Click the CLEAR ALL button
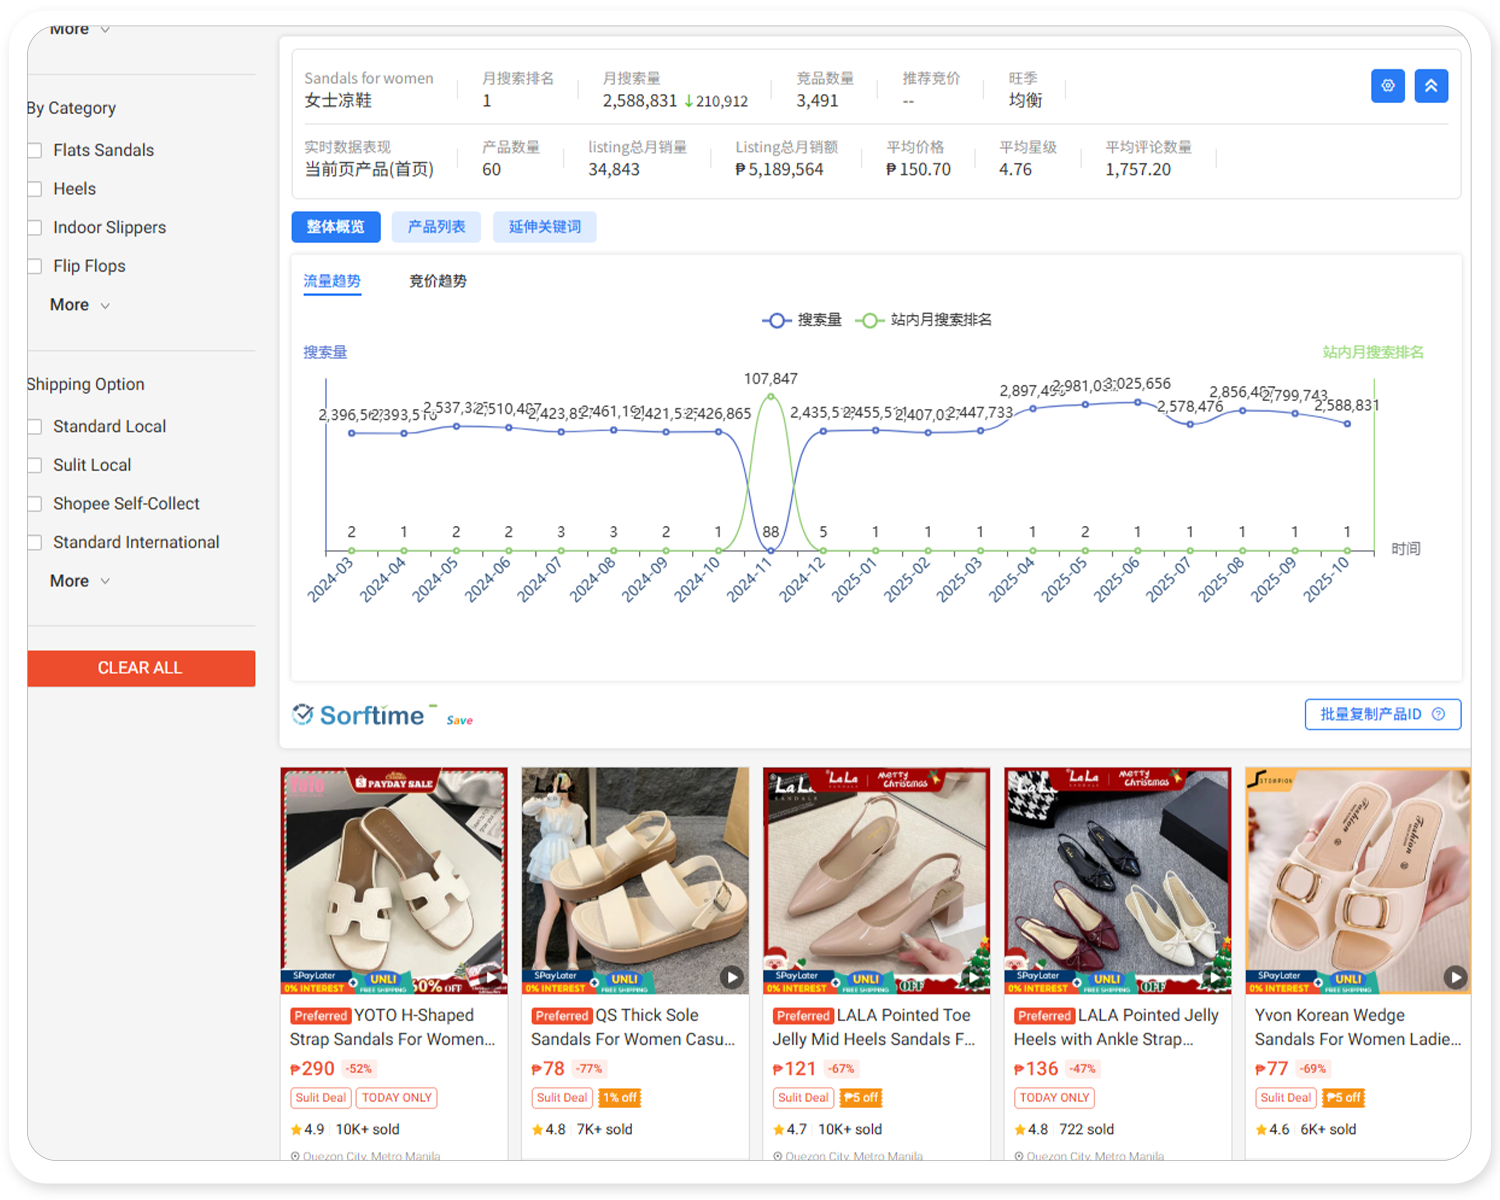 click(x=141, y=668)
